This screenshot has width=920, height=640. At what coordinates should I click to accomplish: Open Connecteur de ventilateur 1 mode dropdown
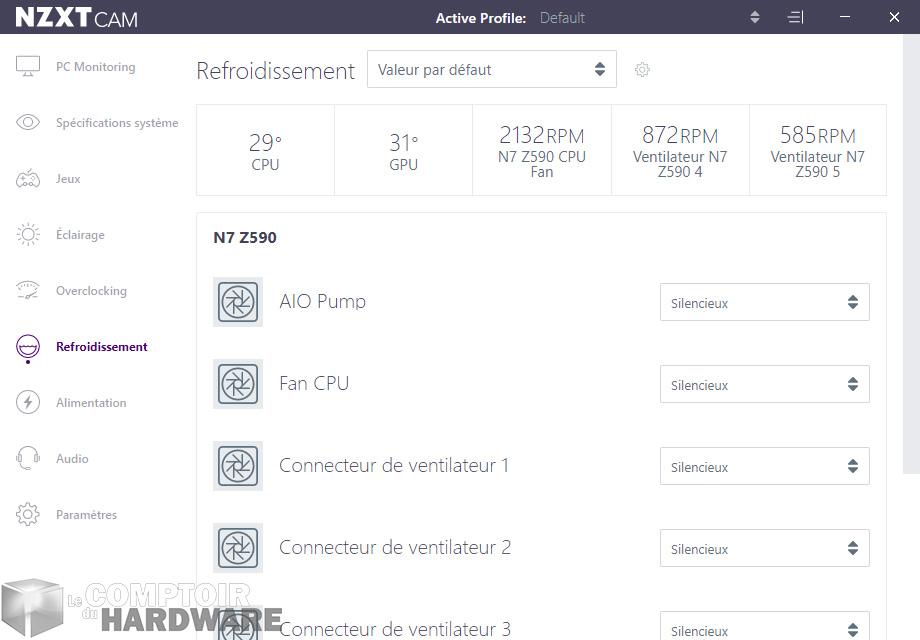point(764,467)
